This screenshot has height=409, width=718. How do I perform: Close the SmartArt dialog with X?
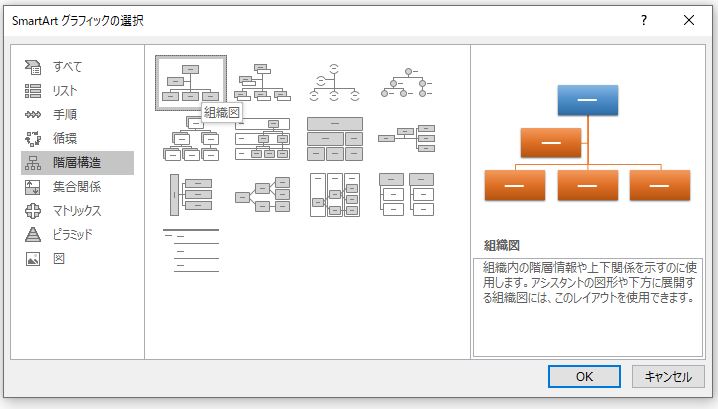coord(689,20)
